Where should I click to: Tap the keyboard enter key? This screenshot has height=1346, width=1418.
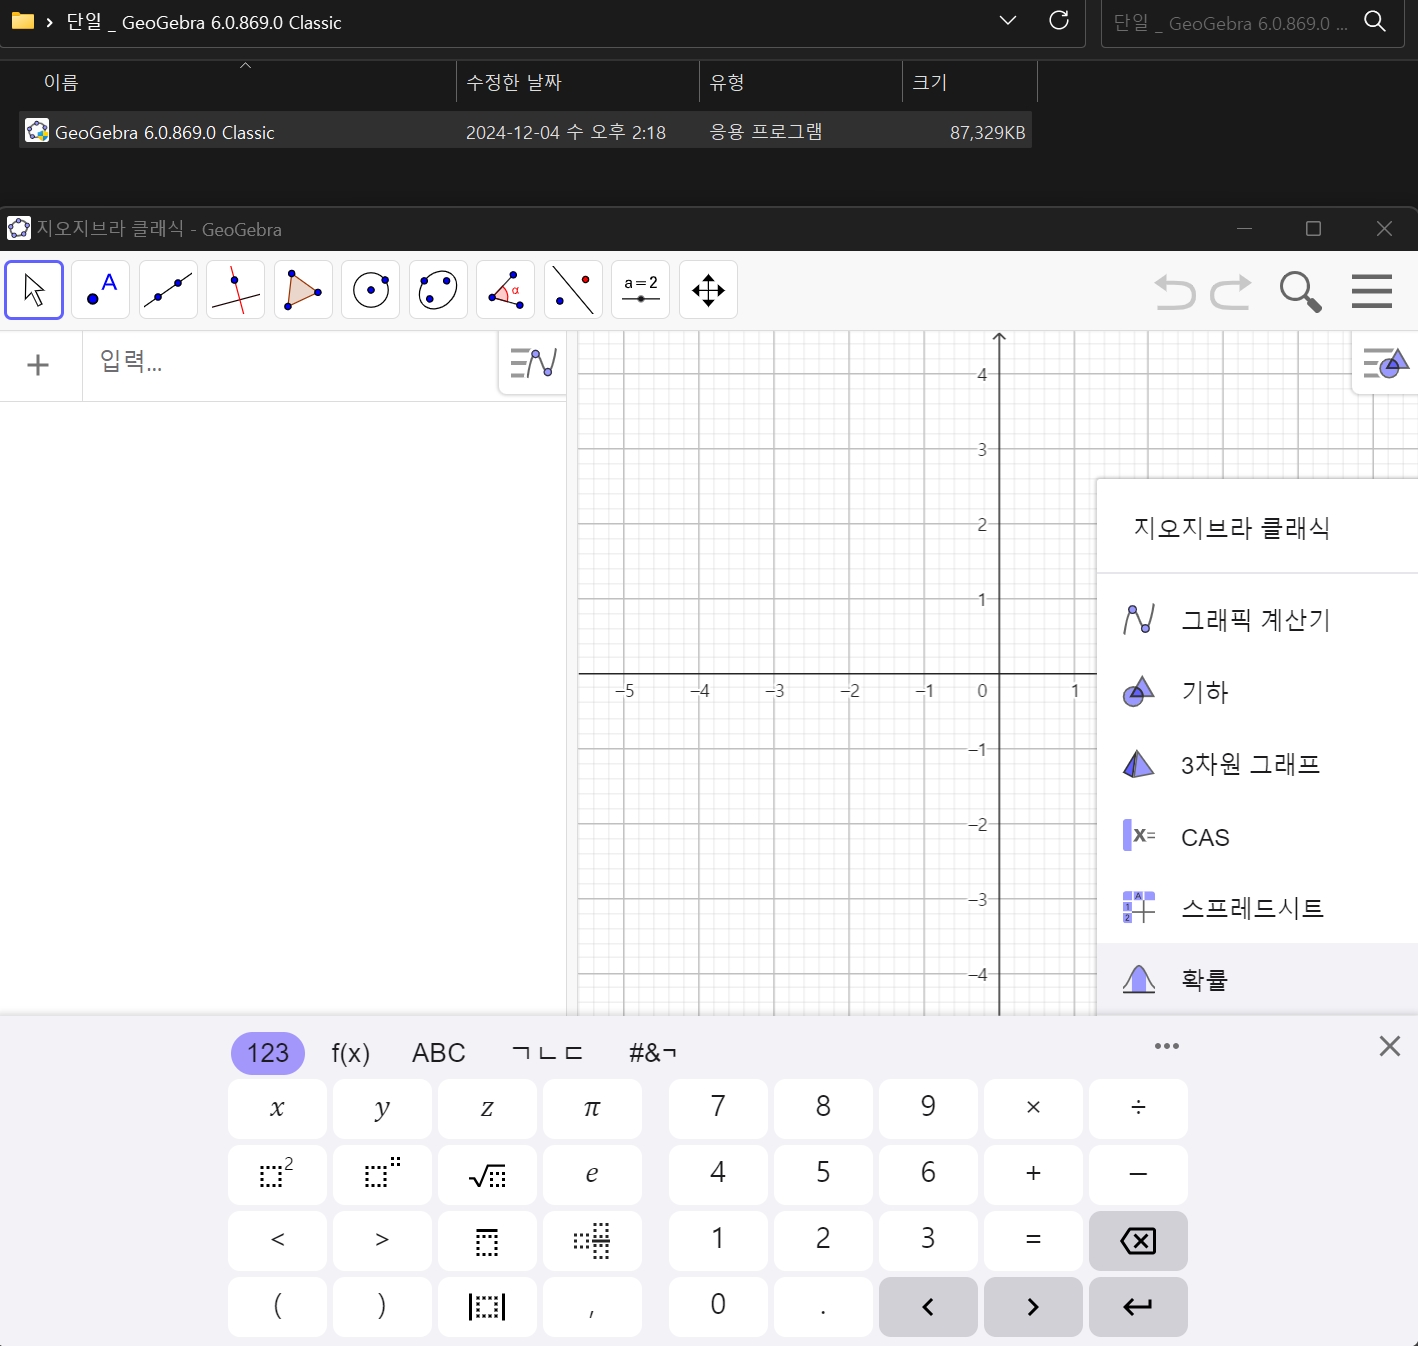click(x=1138, y=1306)
